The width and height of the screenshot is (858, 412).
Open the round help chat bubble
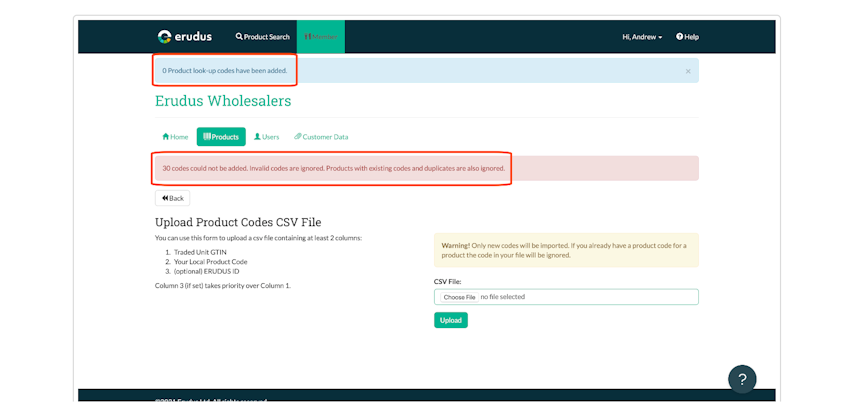pyautogui.click(x=742, y=379)
